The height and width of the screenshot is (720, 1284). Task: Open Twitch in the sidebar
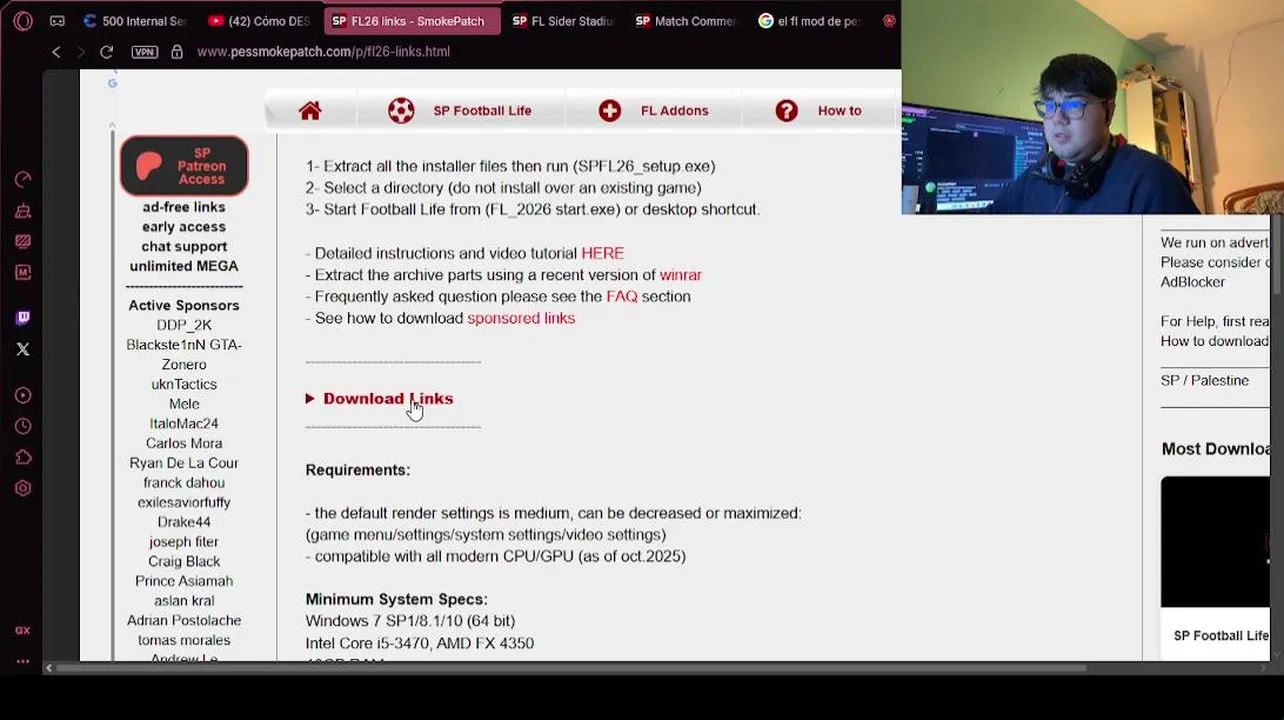[x=23, y=318]
